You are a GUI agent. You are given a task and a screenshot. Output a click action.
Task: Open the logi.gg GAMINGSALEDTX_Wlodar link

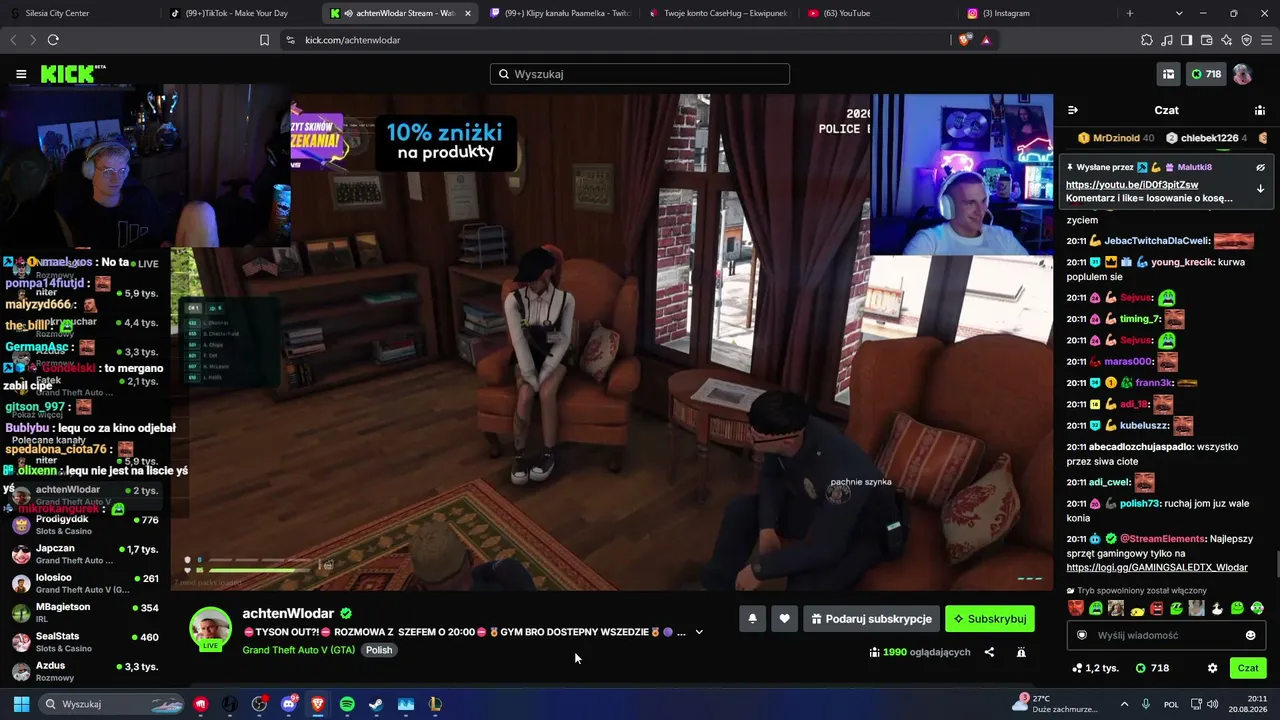click(x=1157, y=568)
